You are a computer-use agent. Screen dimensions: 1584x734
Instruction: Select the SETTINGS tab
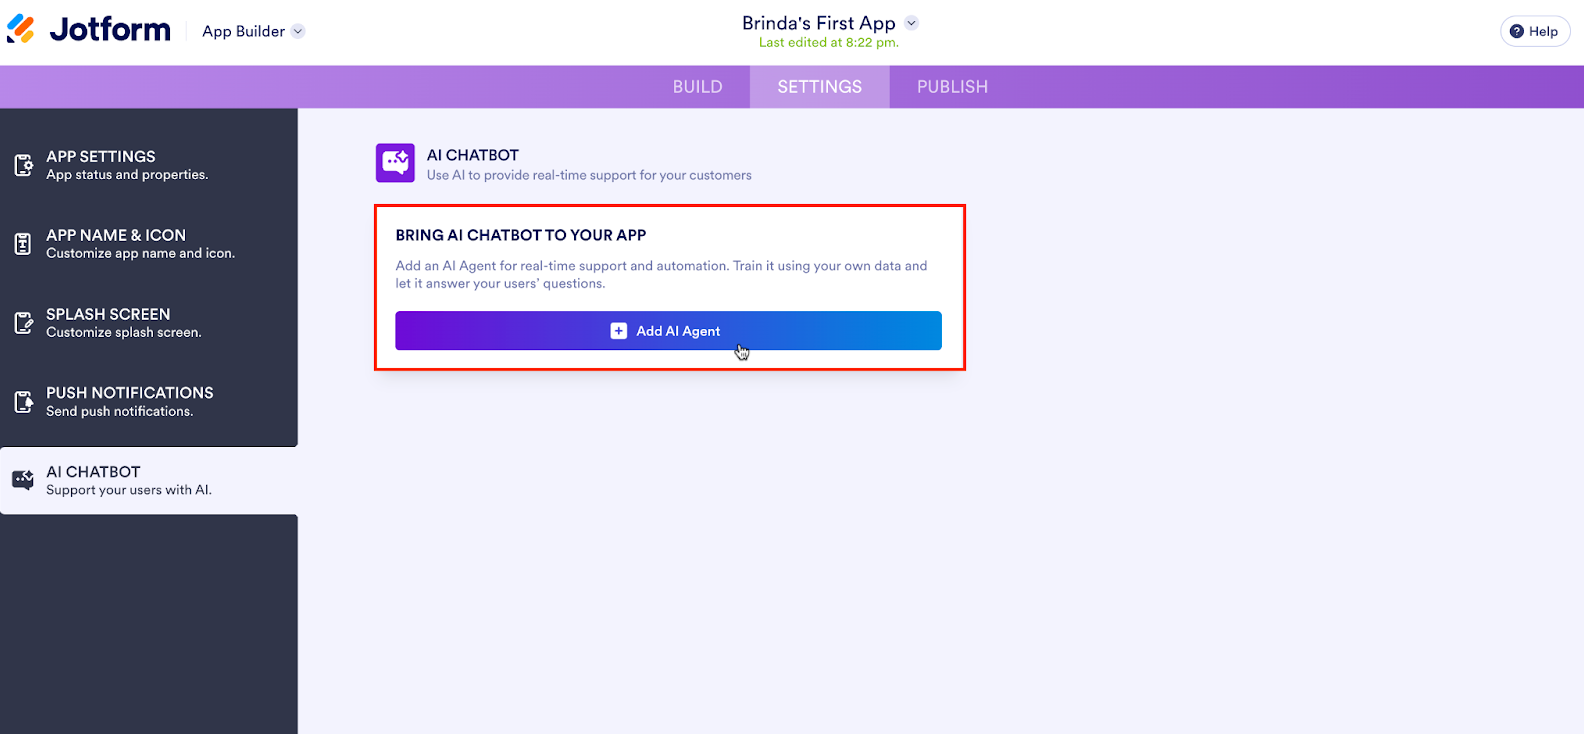point(820,87)
